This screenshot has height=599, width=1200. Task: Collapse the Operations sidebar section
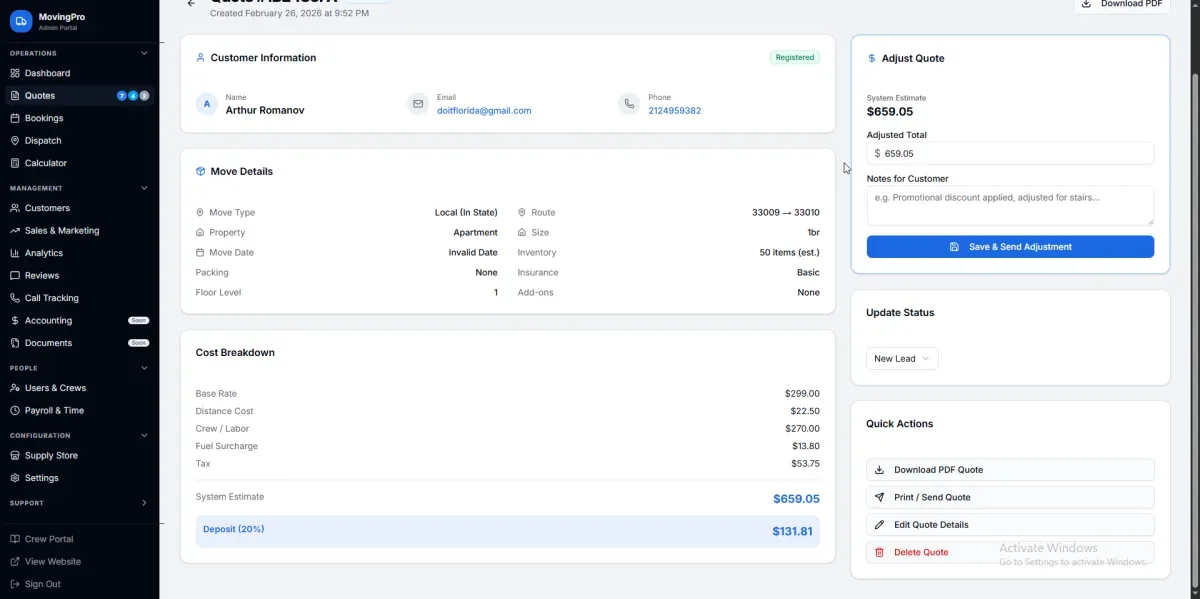click(144, 53)
